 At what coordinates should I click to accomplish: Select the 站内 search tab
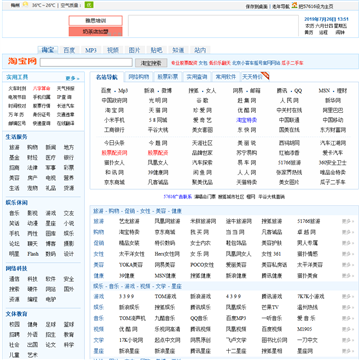click(x=200, y=50)
